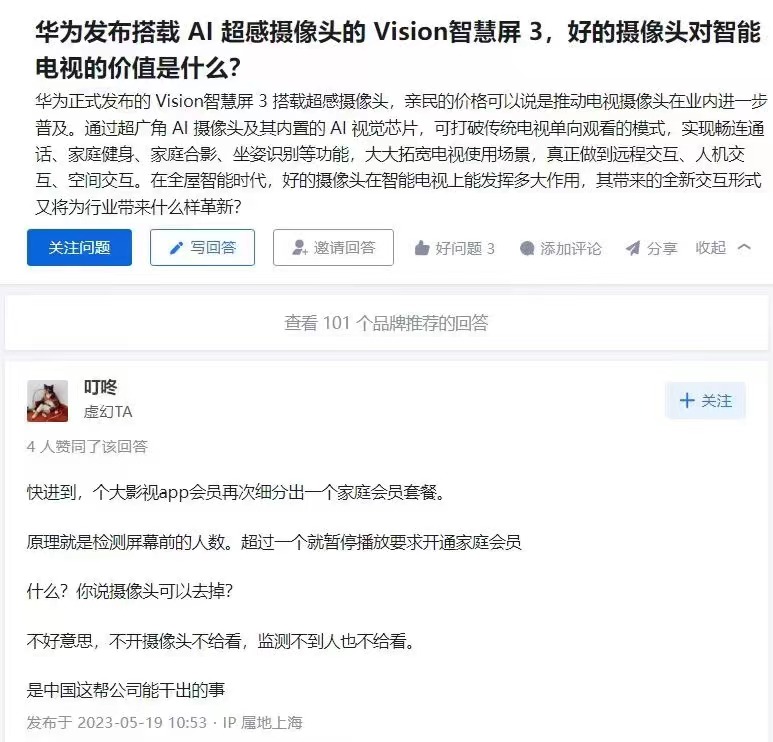
Task: Click the 4 人赞同了该回答 voters text
Action: coord(87,447)
